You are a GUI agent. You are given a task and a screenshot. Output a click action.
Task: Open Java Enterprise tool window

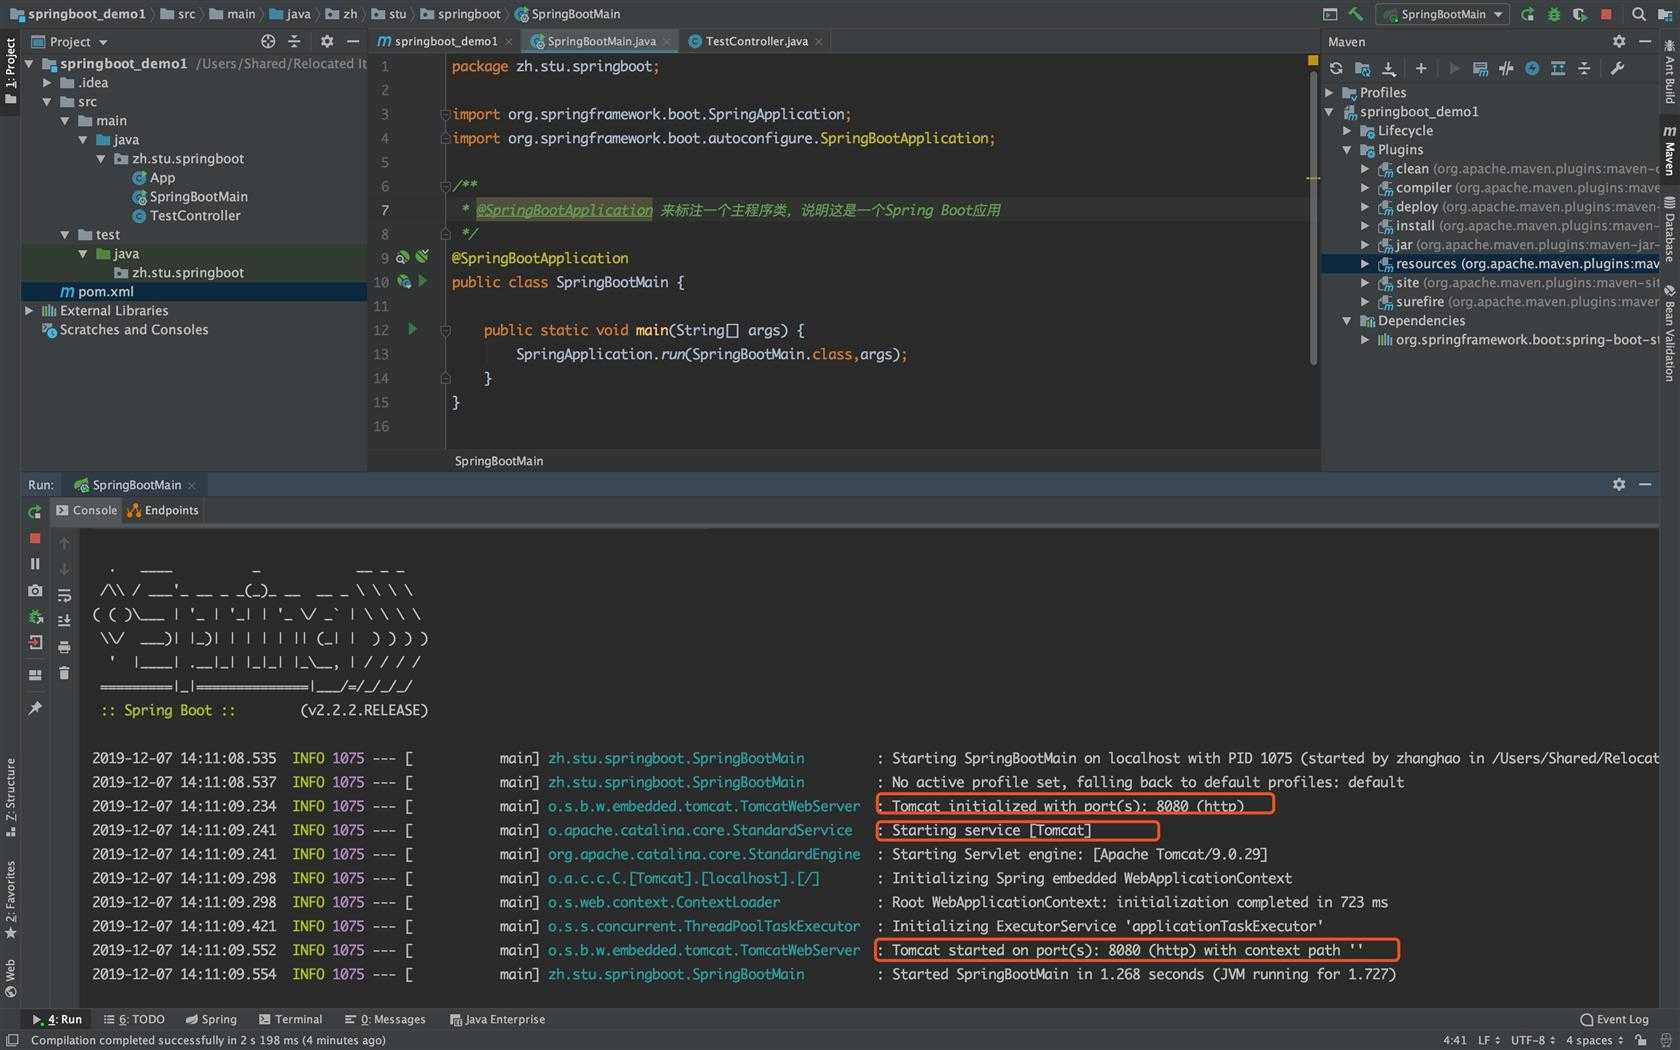point(497,1019)
